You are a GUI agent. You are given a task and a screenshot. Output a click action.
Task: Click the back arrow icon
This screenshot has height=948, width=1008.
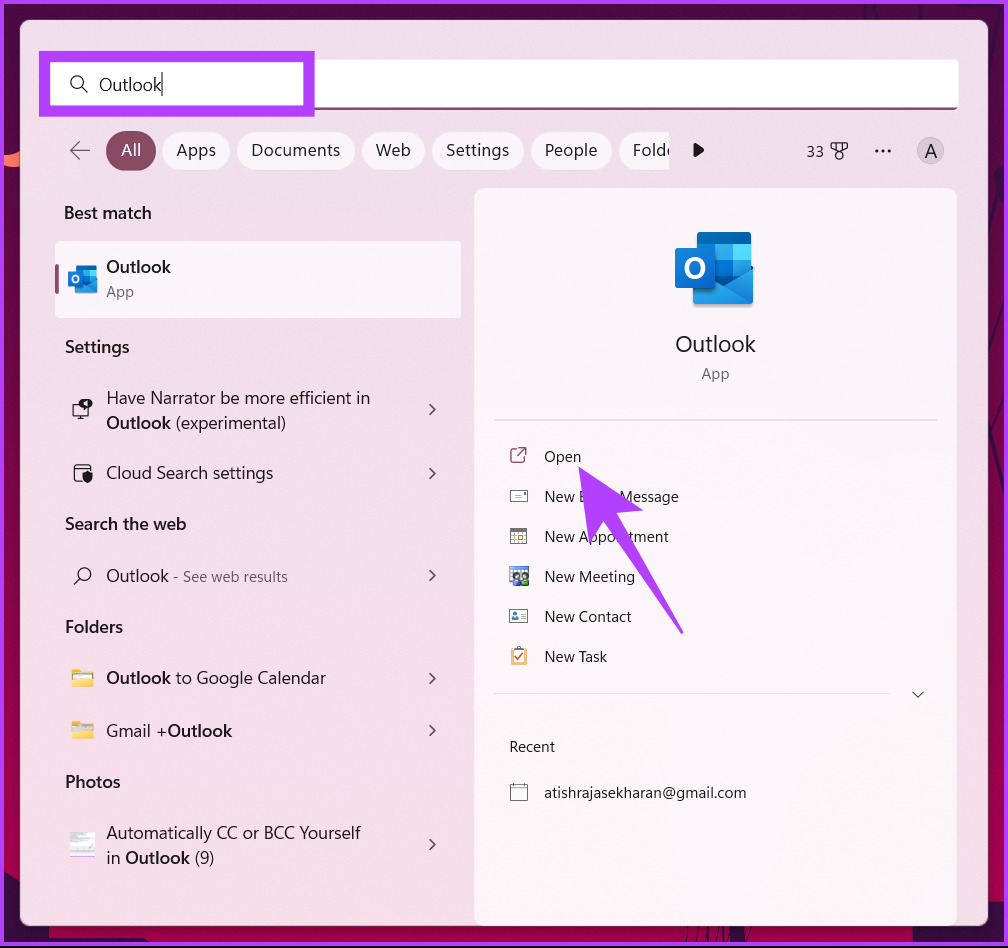pos(80,150)
